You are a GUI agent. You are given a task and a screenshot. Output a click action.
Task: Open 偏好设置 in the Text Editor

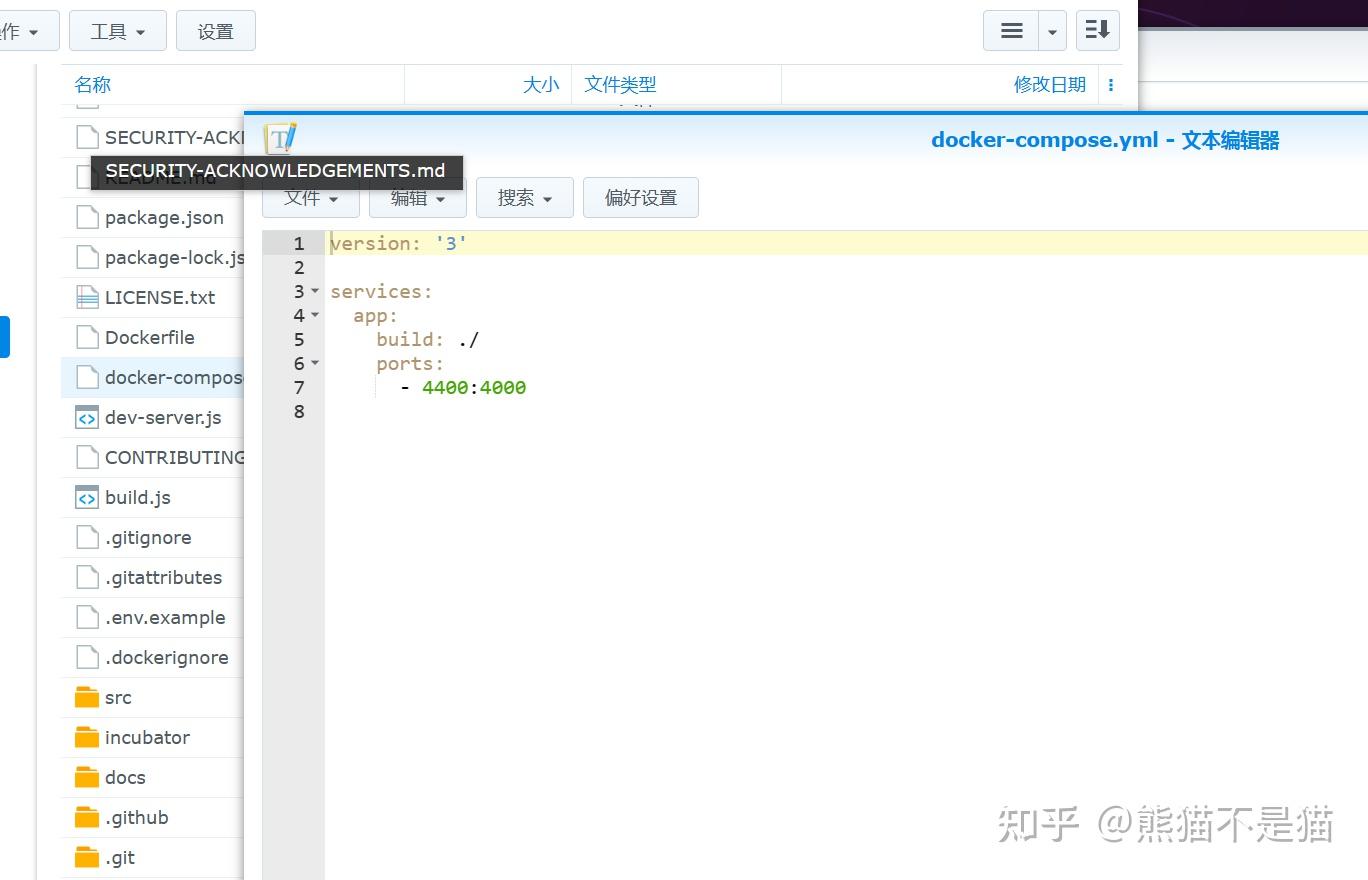(x=640, y=197)
